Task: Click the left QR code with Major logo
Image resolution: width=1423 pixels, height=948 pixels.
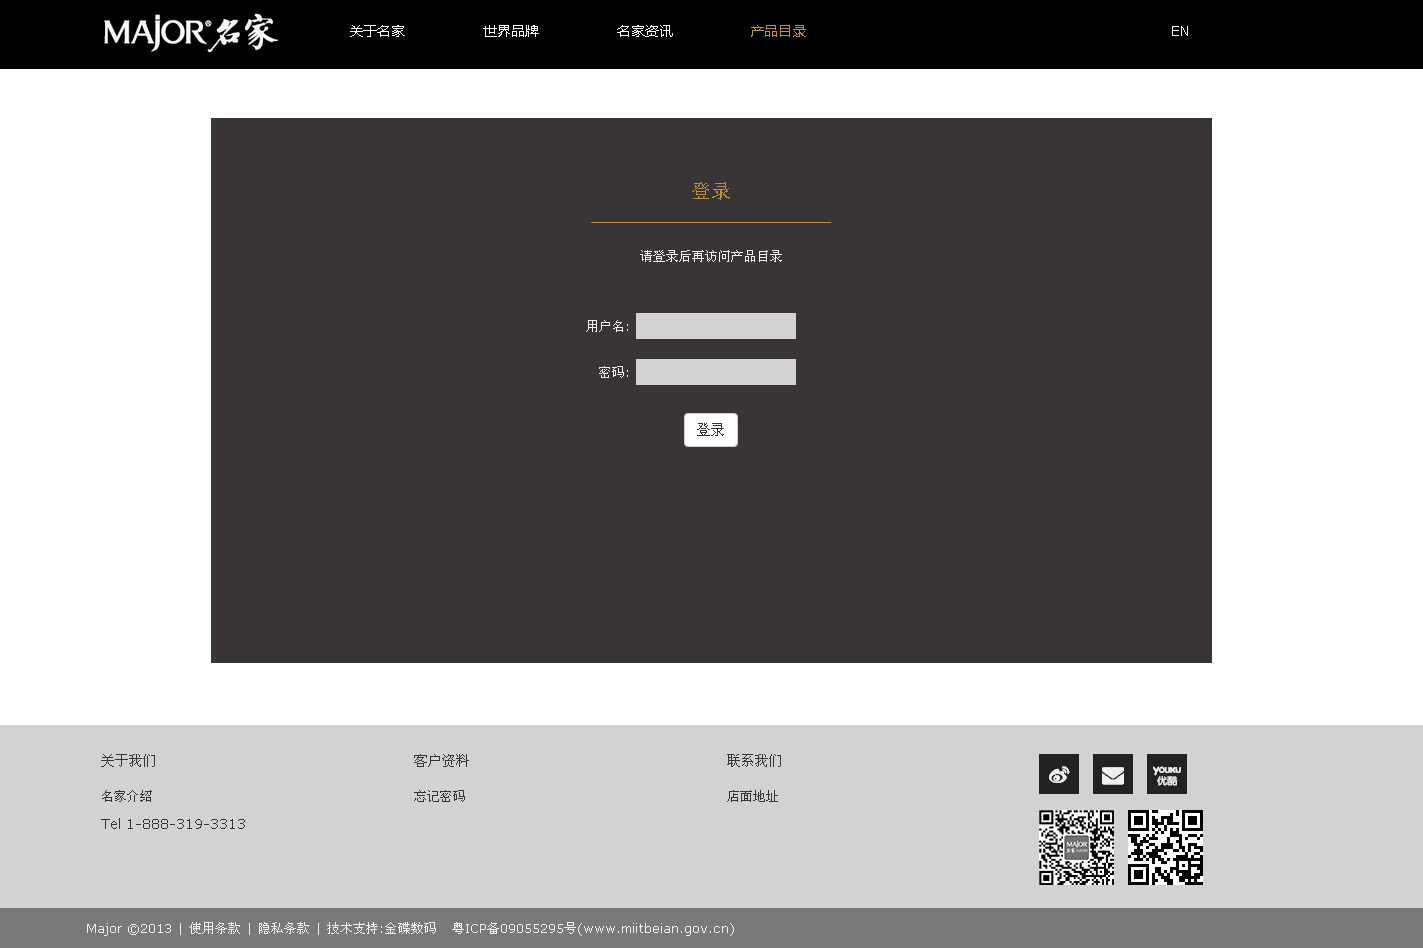Action: (x=1076, y=847)
